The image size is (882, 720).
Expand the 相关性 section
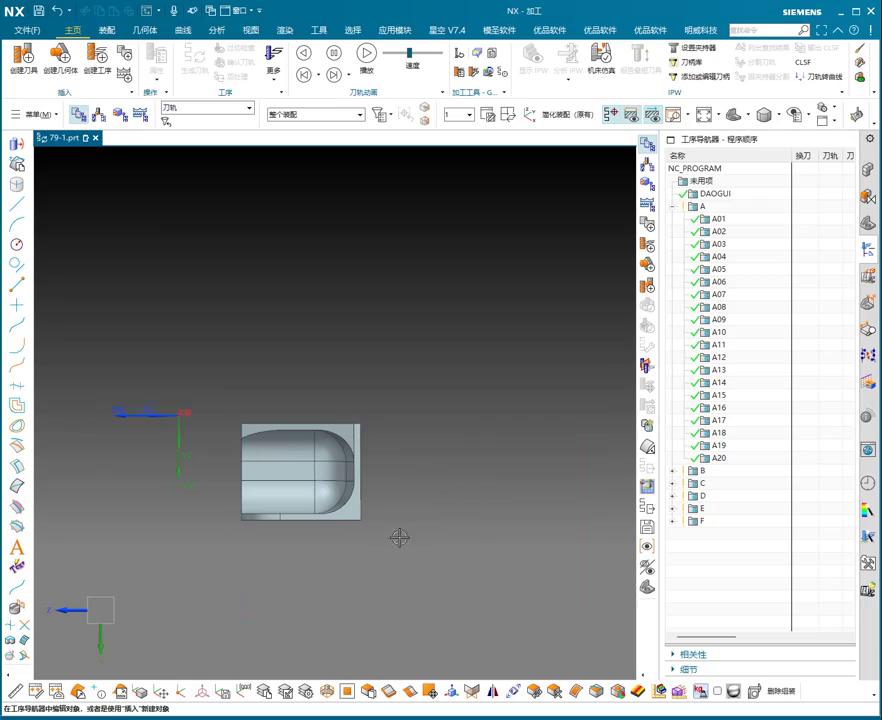pyautogui.click(x=692, y=654)
